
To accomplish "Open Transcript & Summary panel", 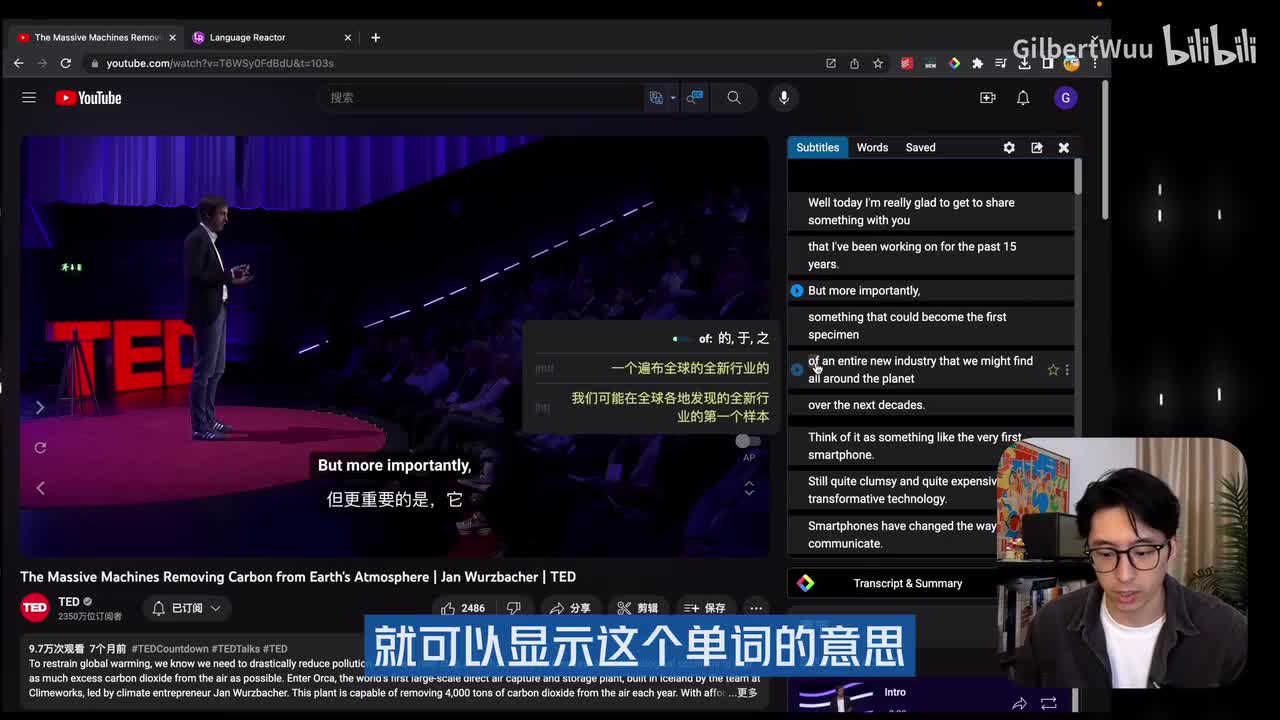I will click(907, 583).
